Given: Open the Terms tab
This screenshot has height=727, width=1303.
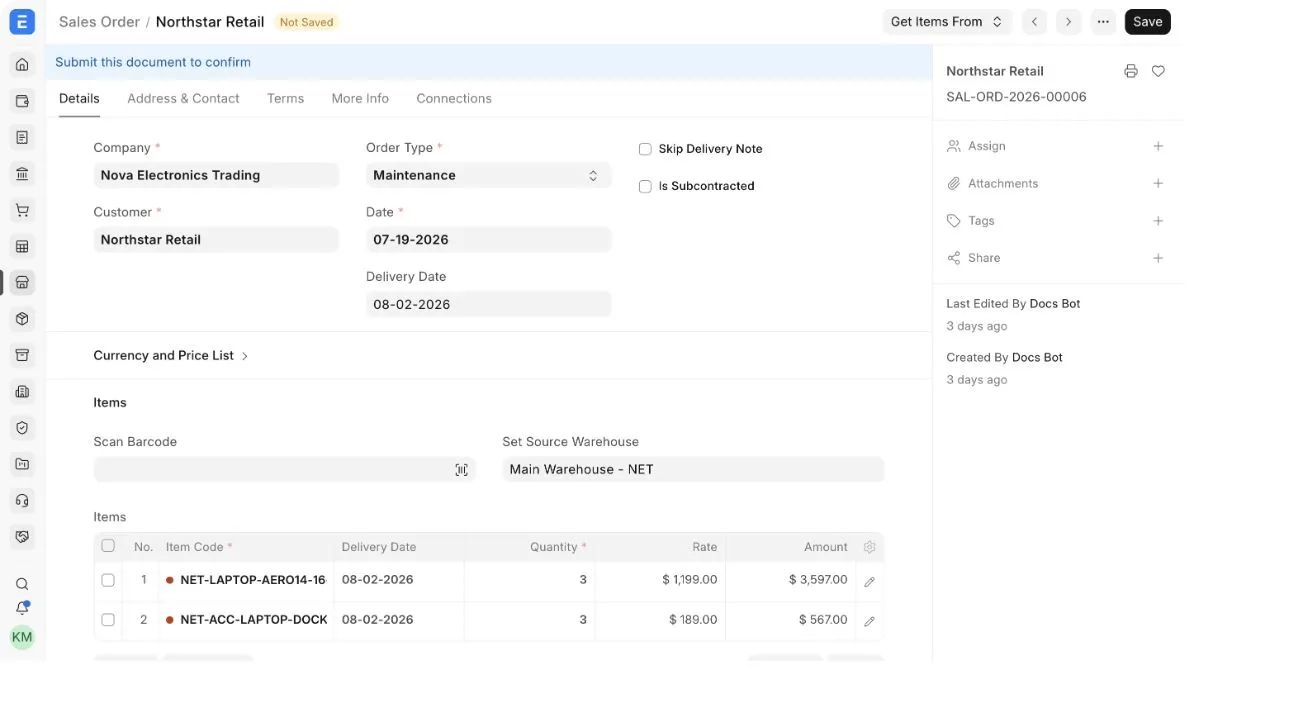Looking at the screenshot, I should pyautogui.click(x=285, y=98).
